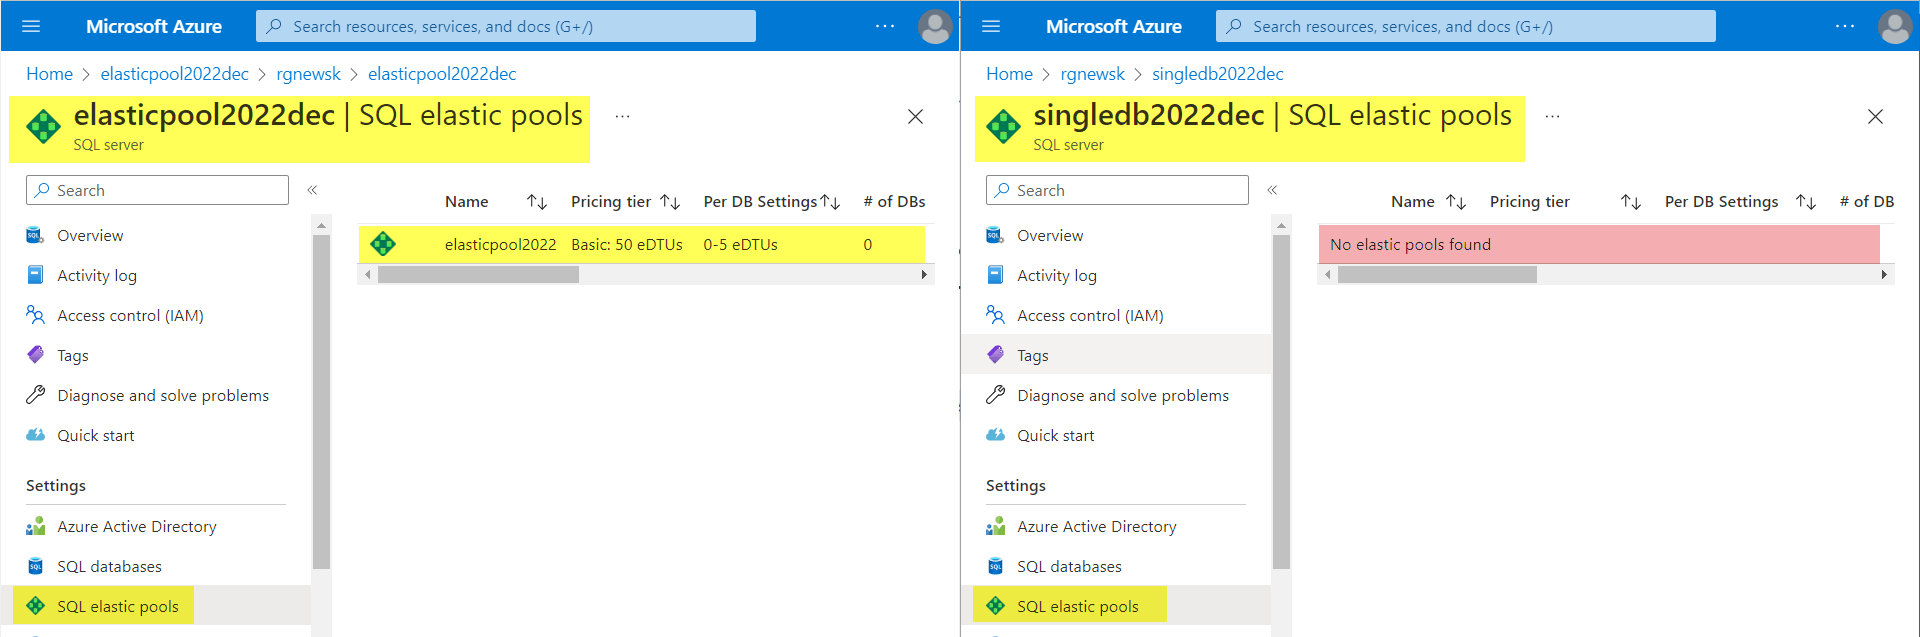This screenshot has width=1920, height=637.
Task: Sort by Pricing tier in left table
Action: coord(670,202)
